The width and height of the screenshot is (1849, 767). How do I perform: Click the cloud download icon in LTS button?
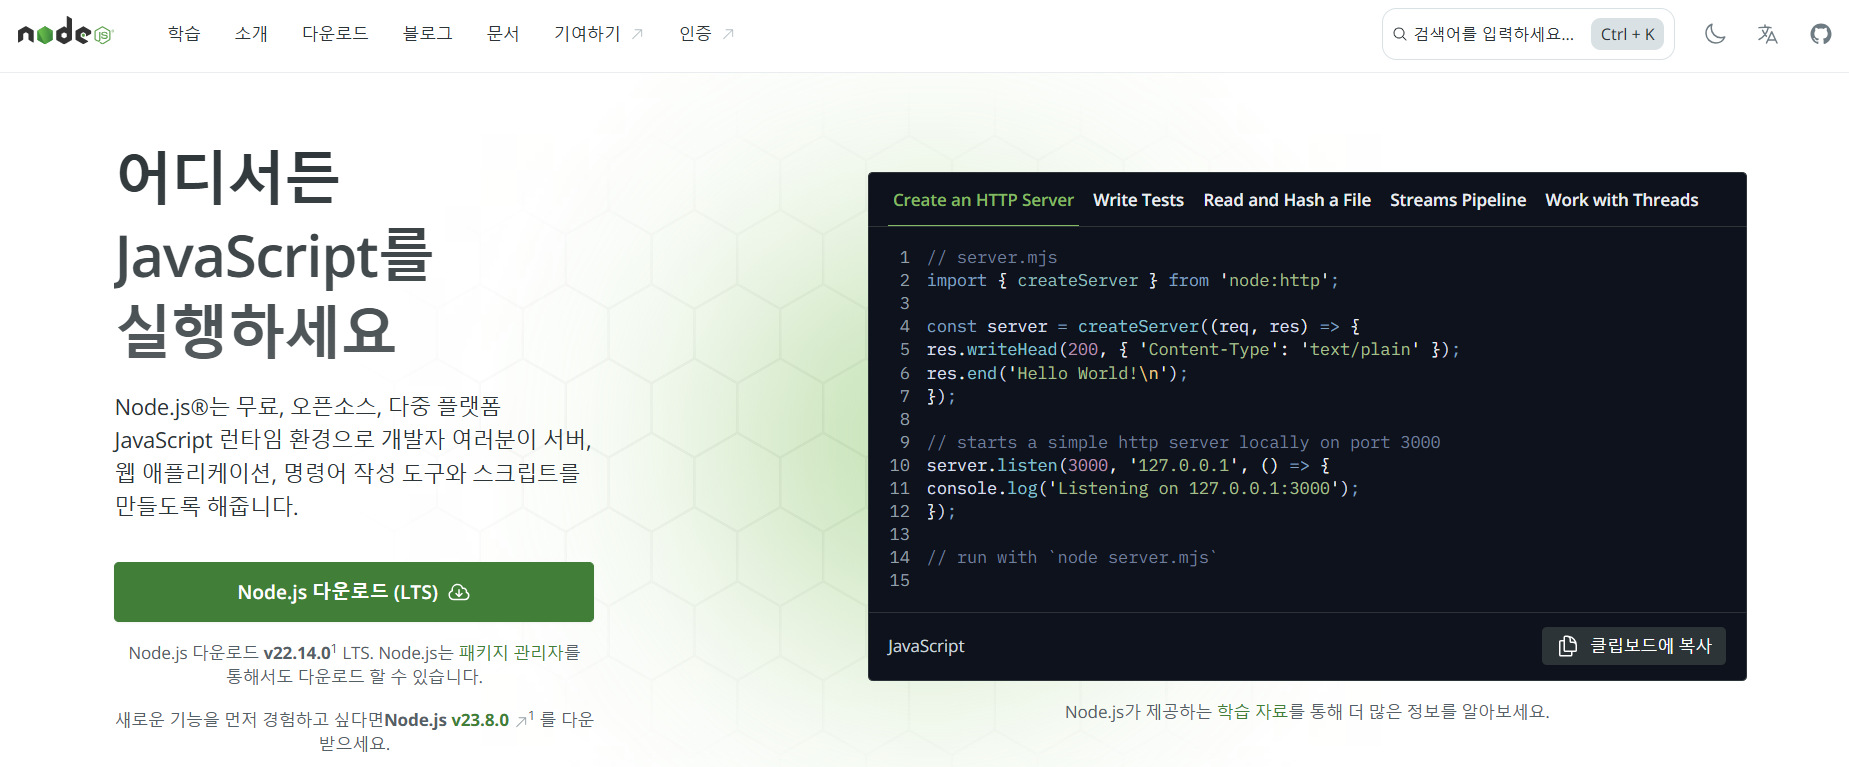pos(459,592)
